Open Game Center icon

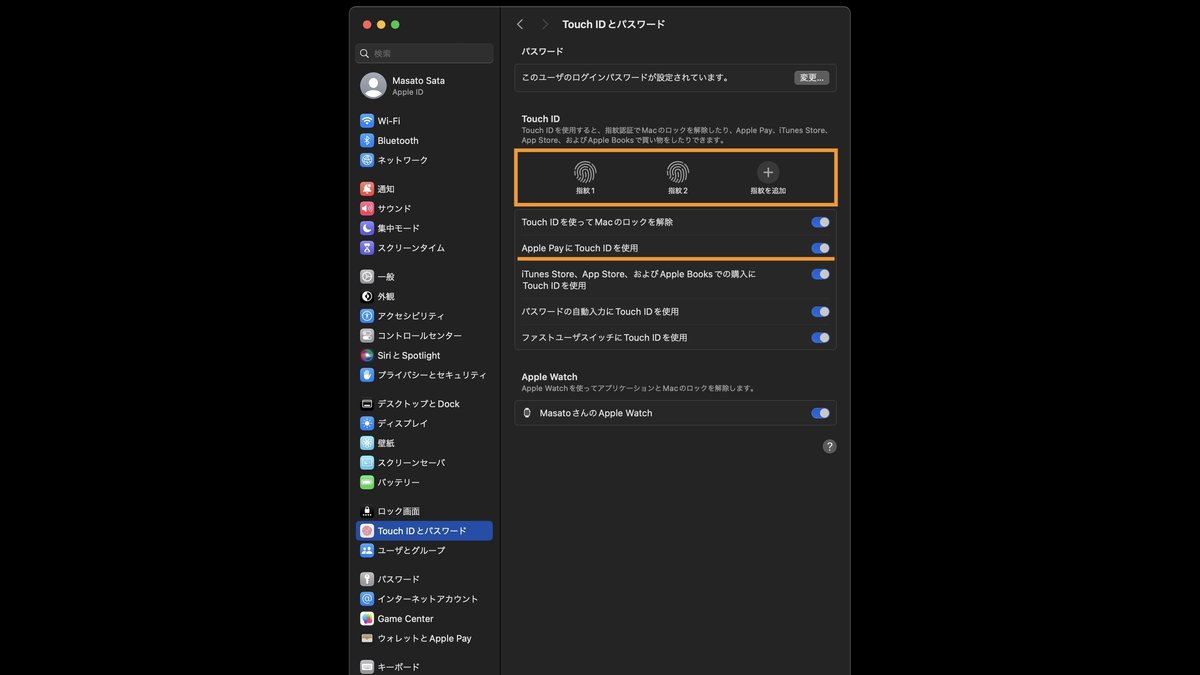pyautogui.click(x=367, y=619)
